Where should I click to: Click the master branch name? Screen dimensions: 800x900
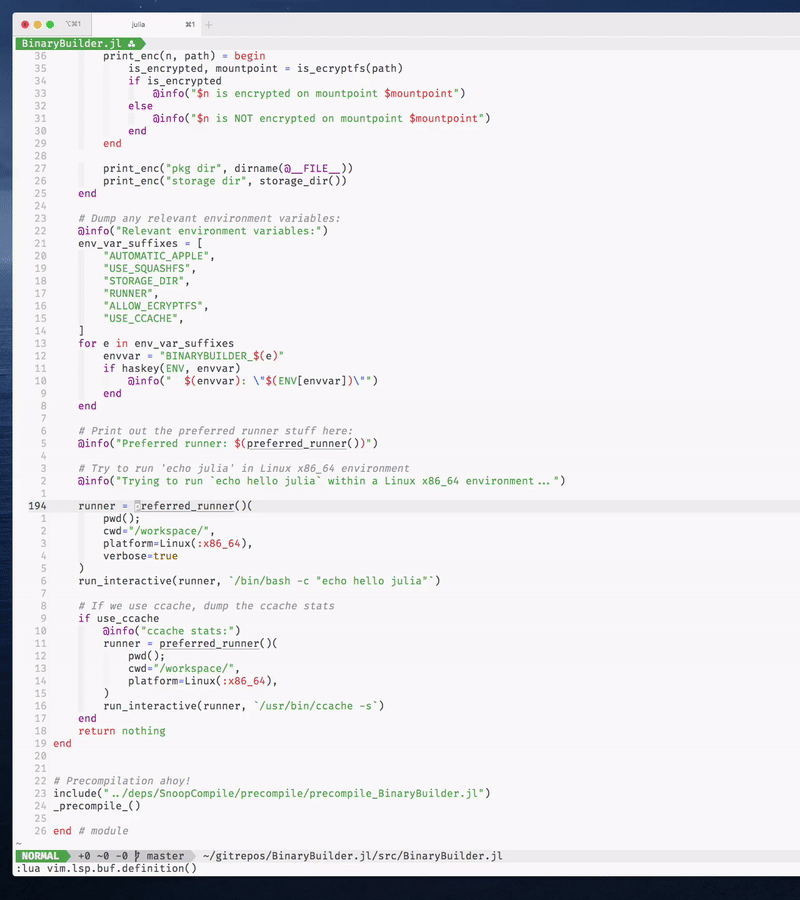pyautogui.click(x=166, y=856)
